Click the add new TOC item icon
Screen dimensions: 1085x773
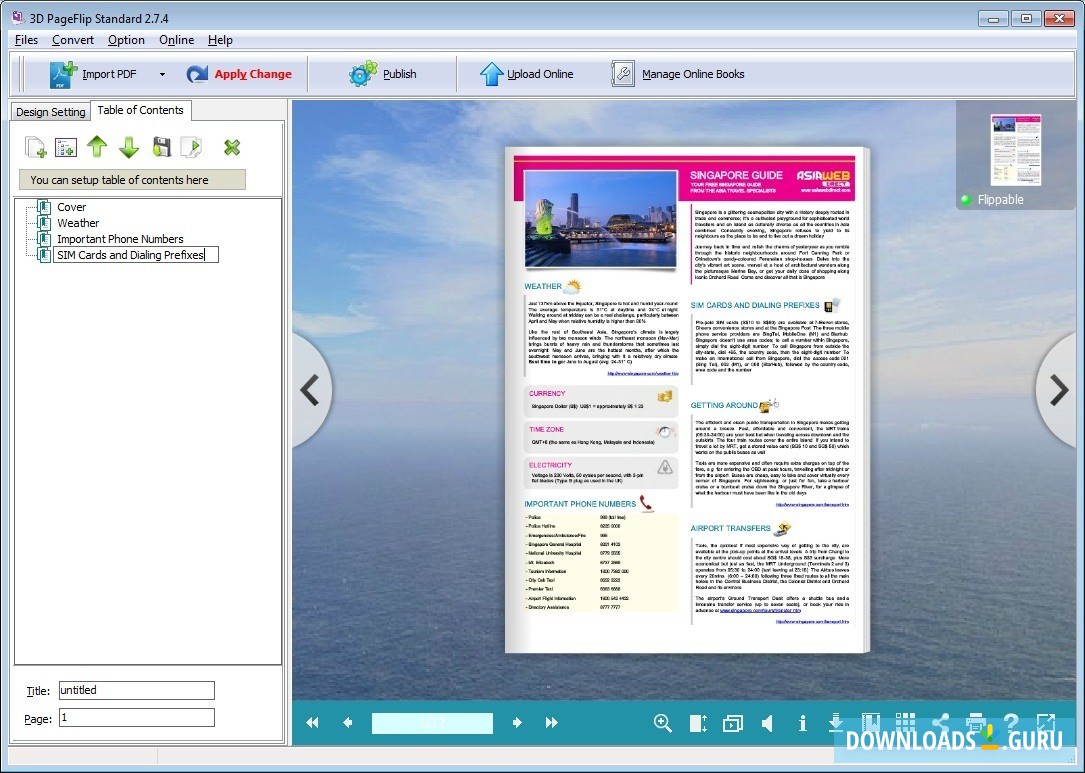point(35,147)
